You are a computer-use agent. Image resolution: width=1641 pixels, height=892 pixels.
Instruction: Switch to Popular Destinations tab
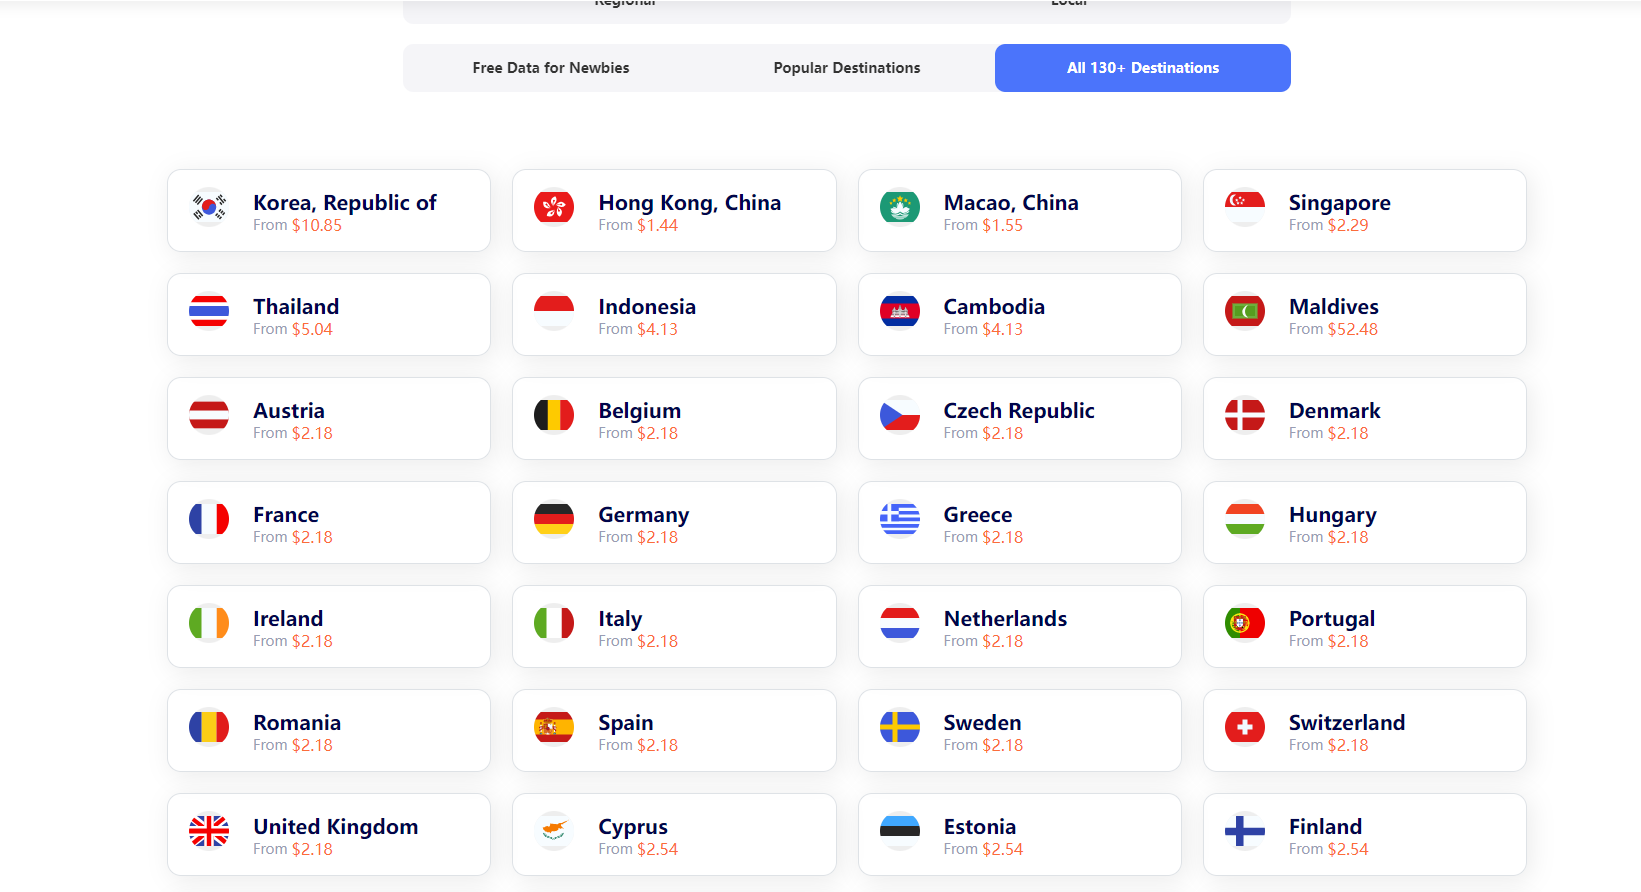pyautogui.click(x=847, y=68)
